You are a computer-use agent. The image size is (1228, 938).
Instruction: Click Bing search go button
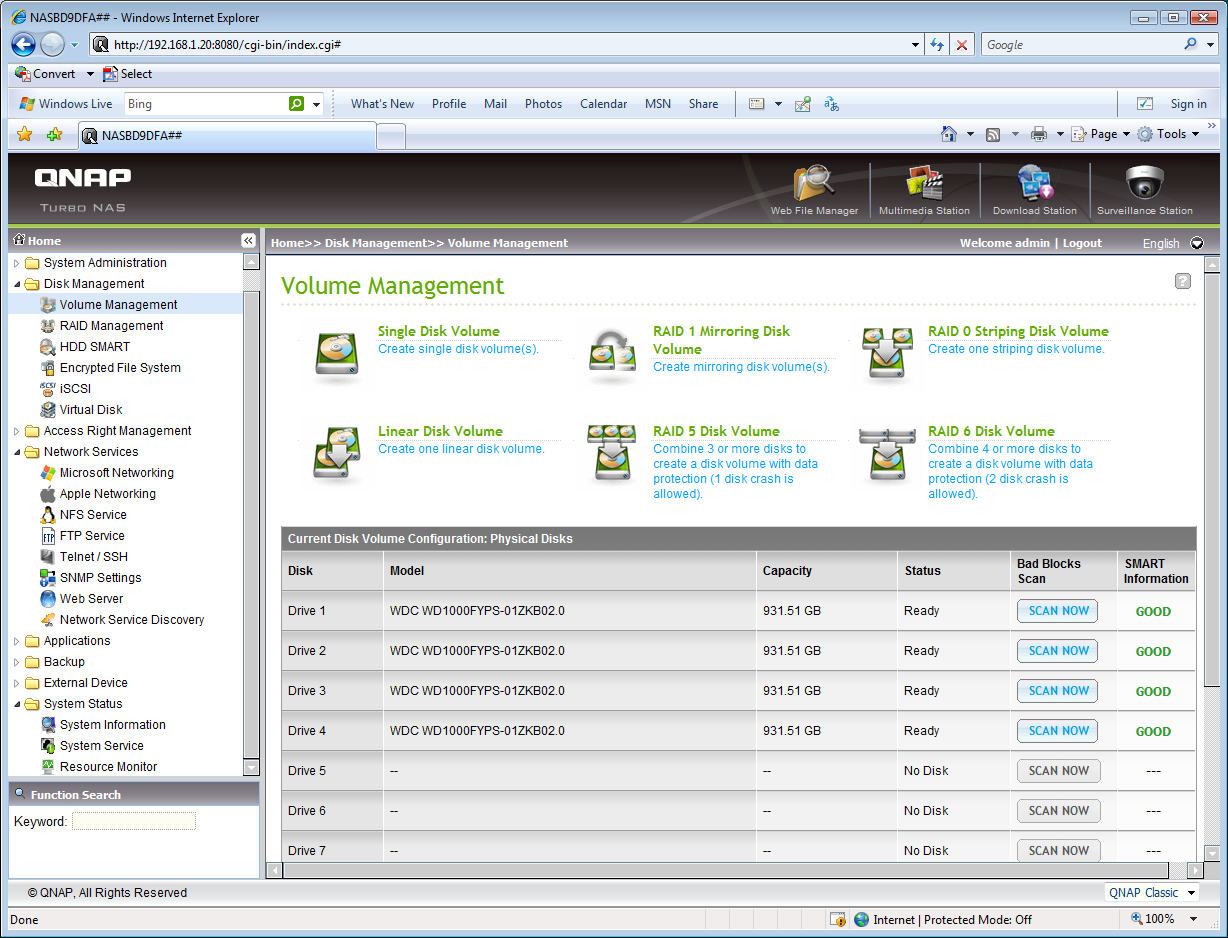tap(296, 104)
